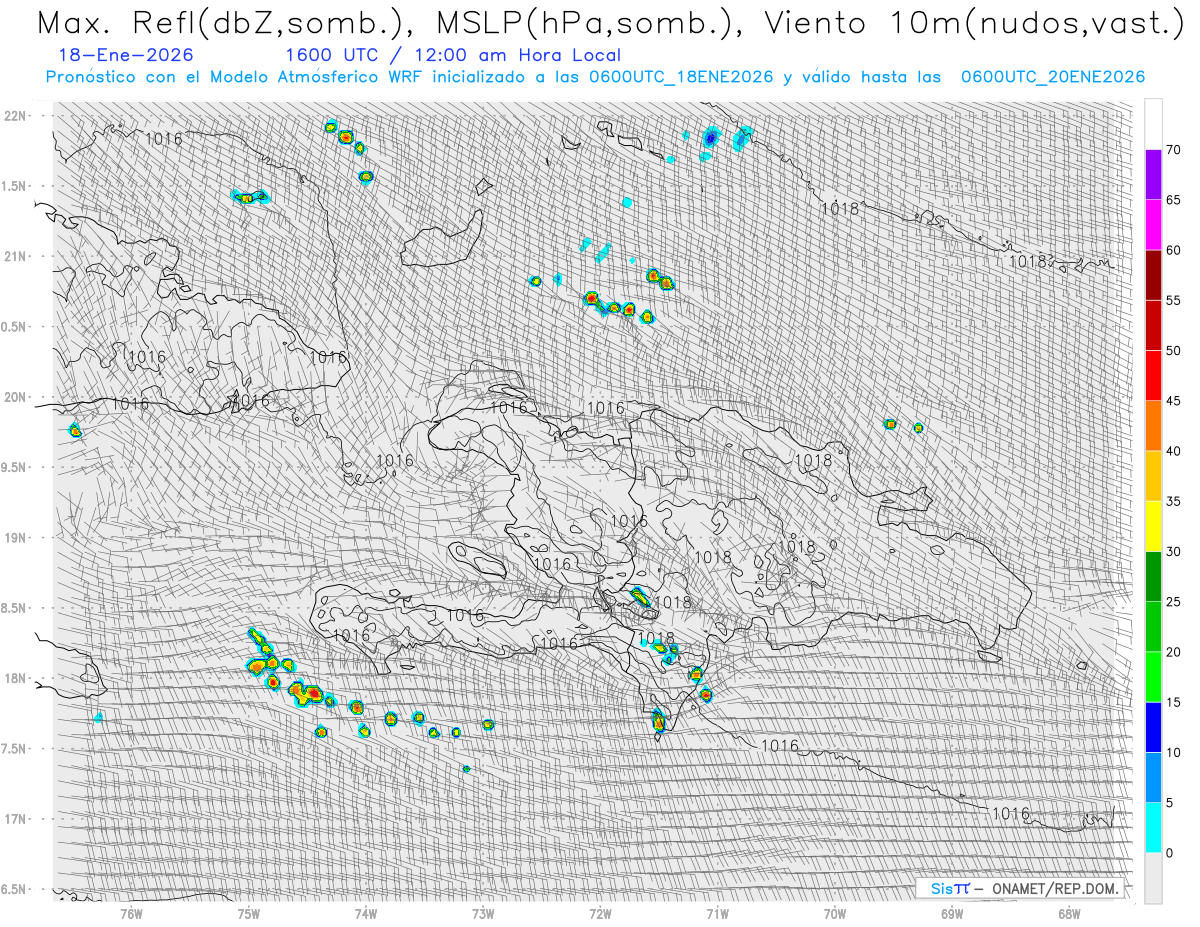1200x927 pixels.
Task: Click the dark red 55–60 dBZ colorbar segment
Action: [x=1153, y=275]
